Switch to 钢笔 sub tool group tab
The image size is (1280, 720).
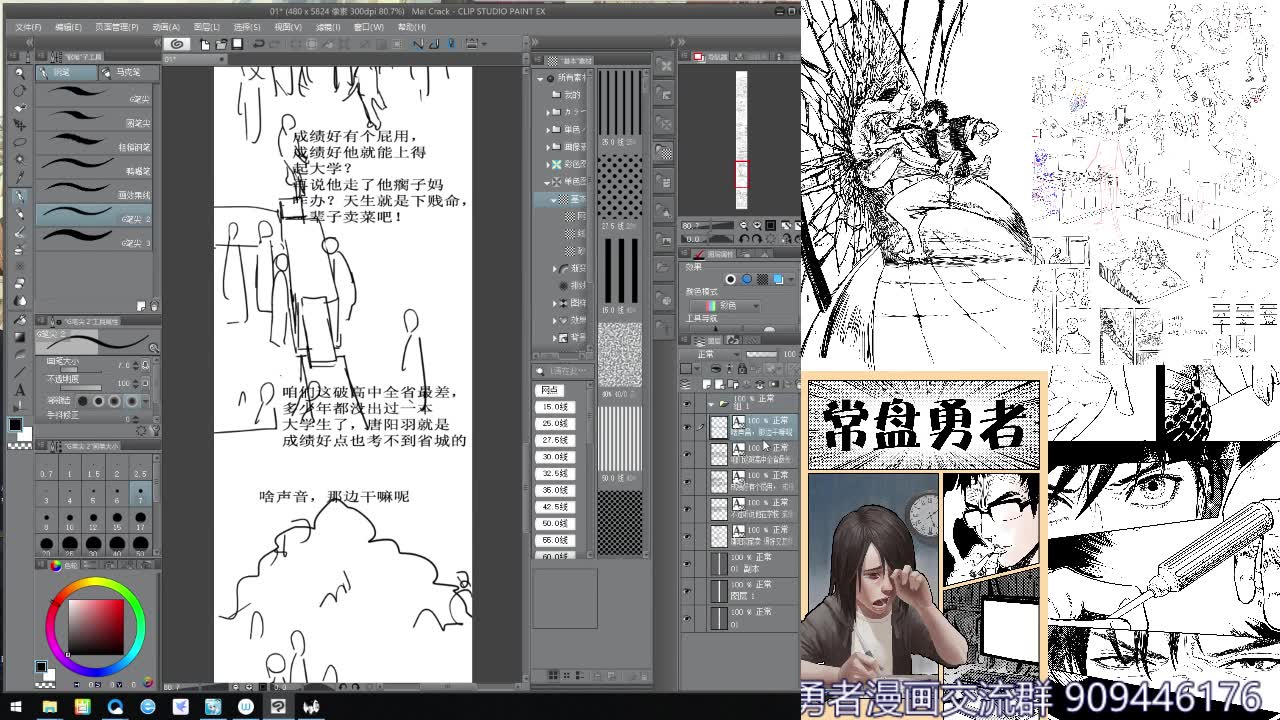pyautogui.click(x=66, y=73)
